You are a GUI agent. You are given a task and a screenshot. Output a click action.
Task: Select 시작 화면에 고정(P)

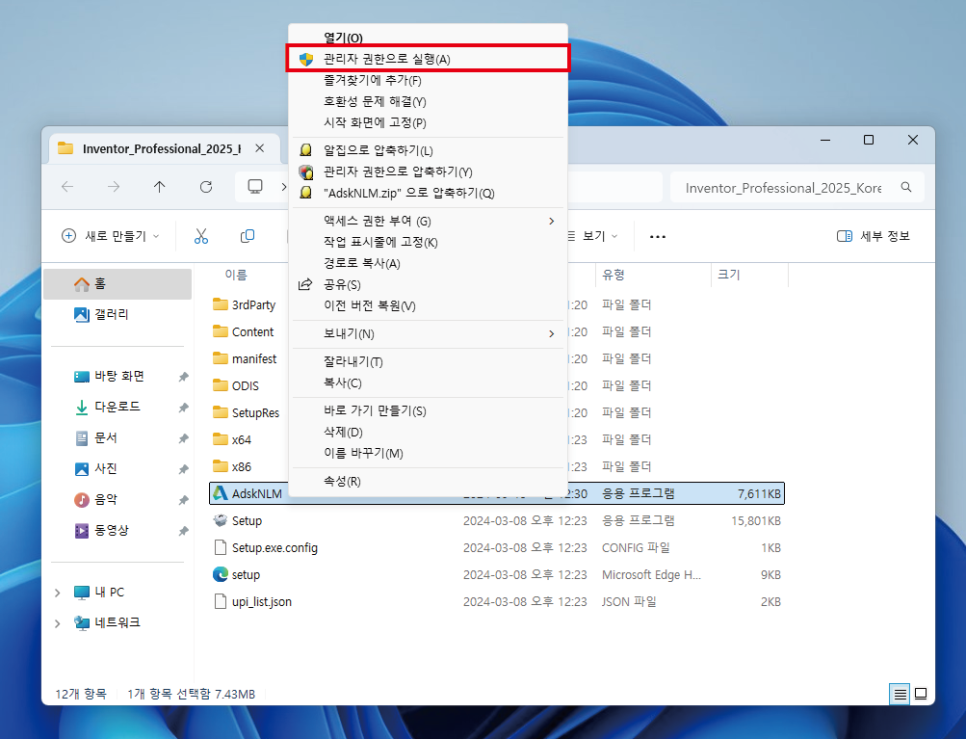pyautogui.click(x=428, y=123)
